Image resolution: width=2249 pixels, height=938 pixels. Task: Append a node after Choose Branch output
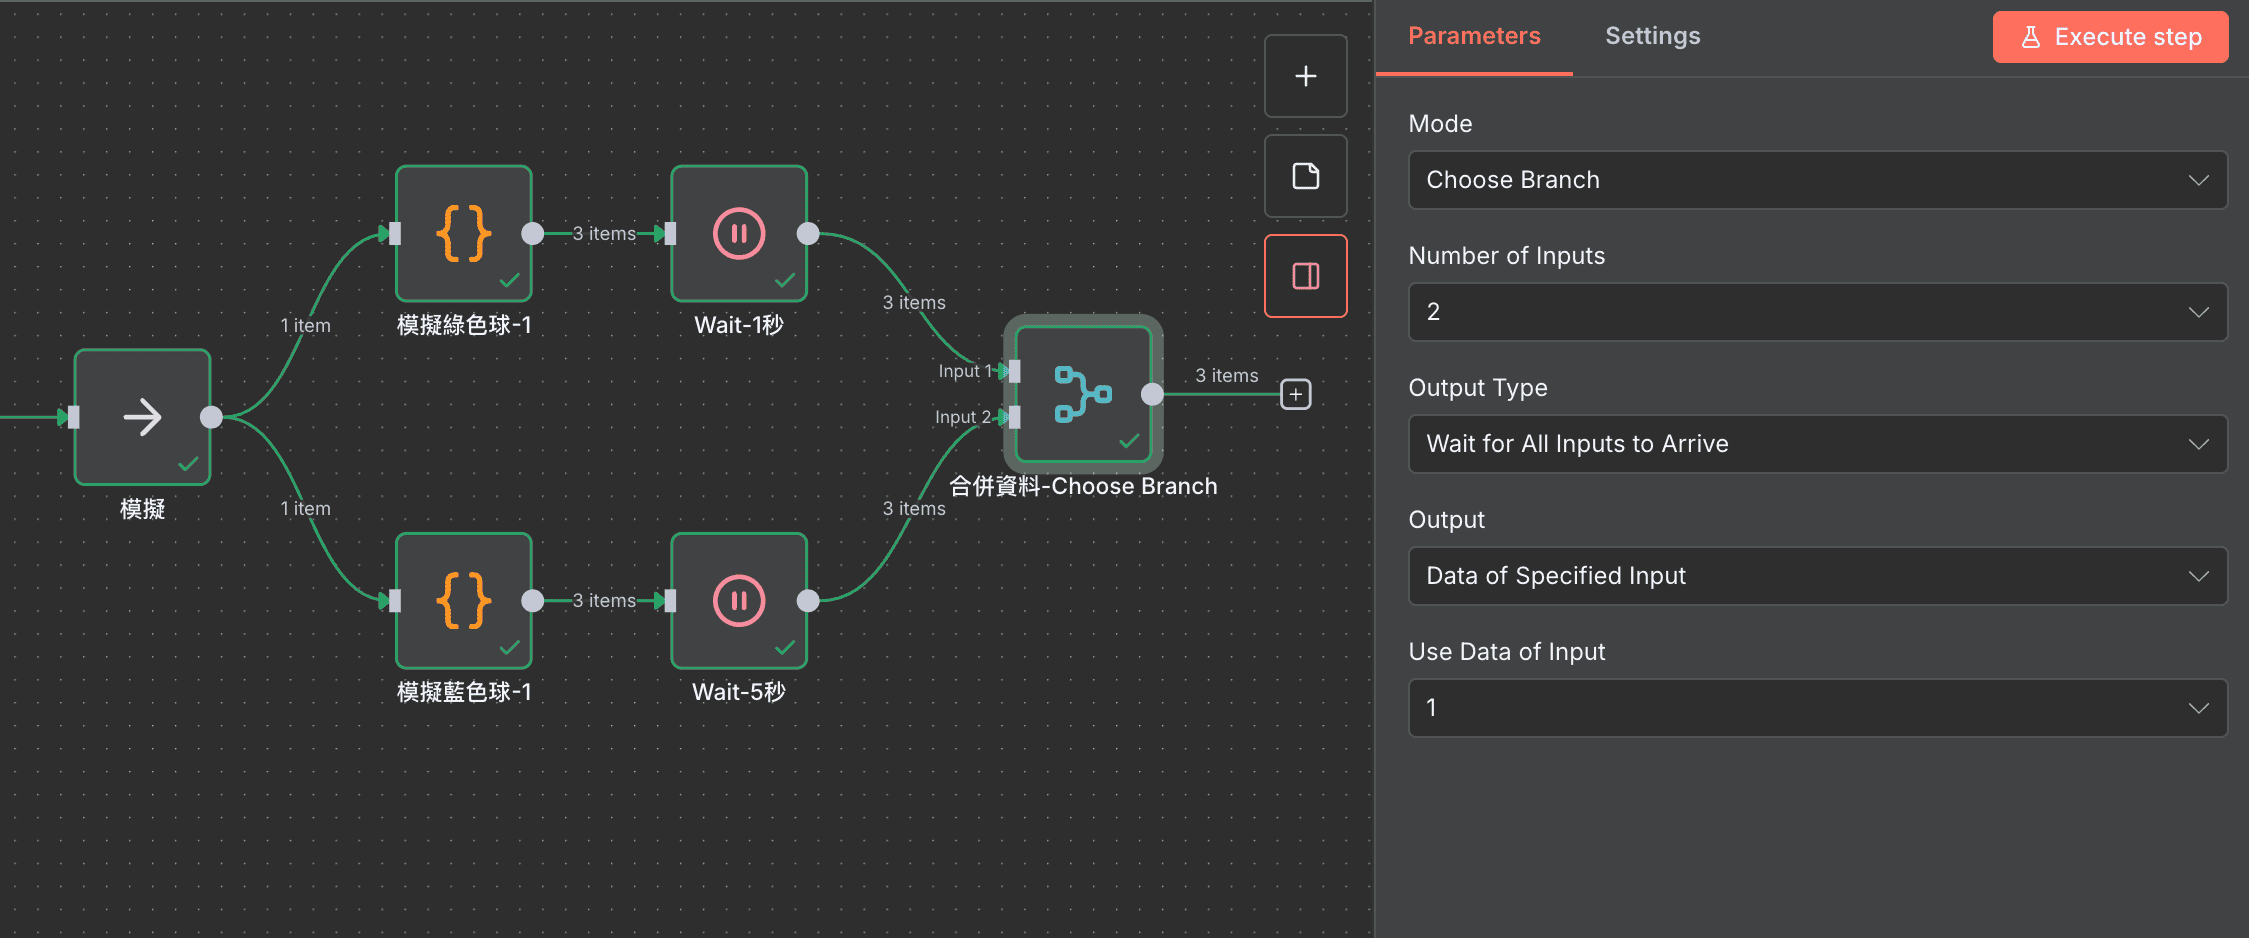pyautogui.click(x=1295, y=394)
